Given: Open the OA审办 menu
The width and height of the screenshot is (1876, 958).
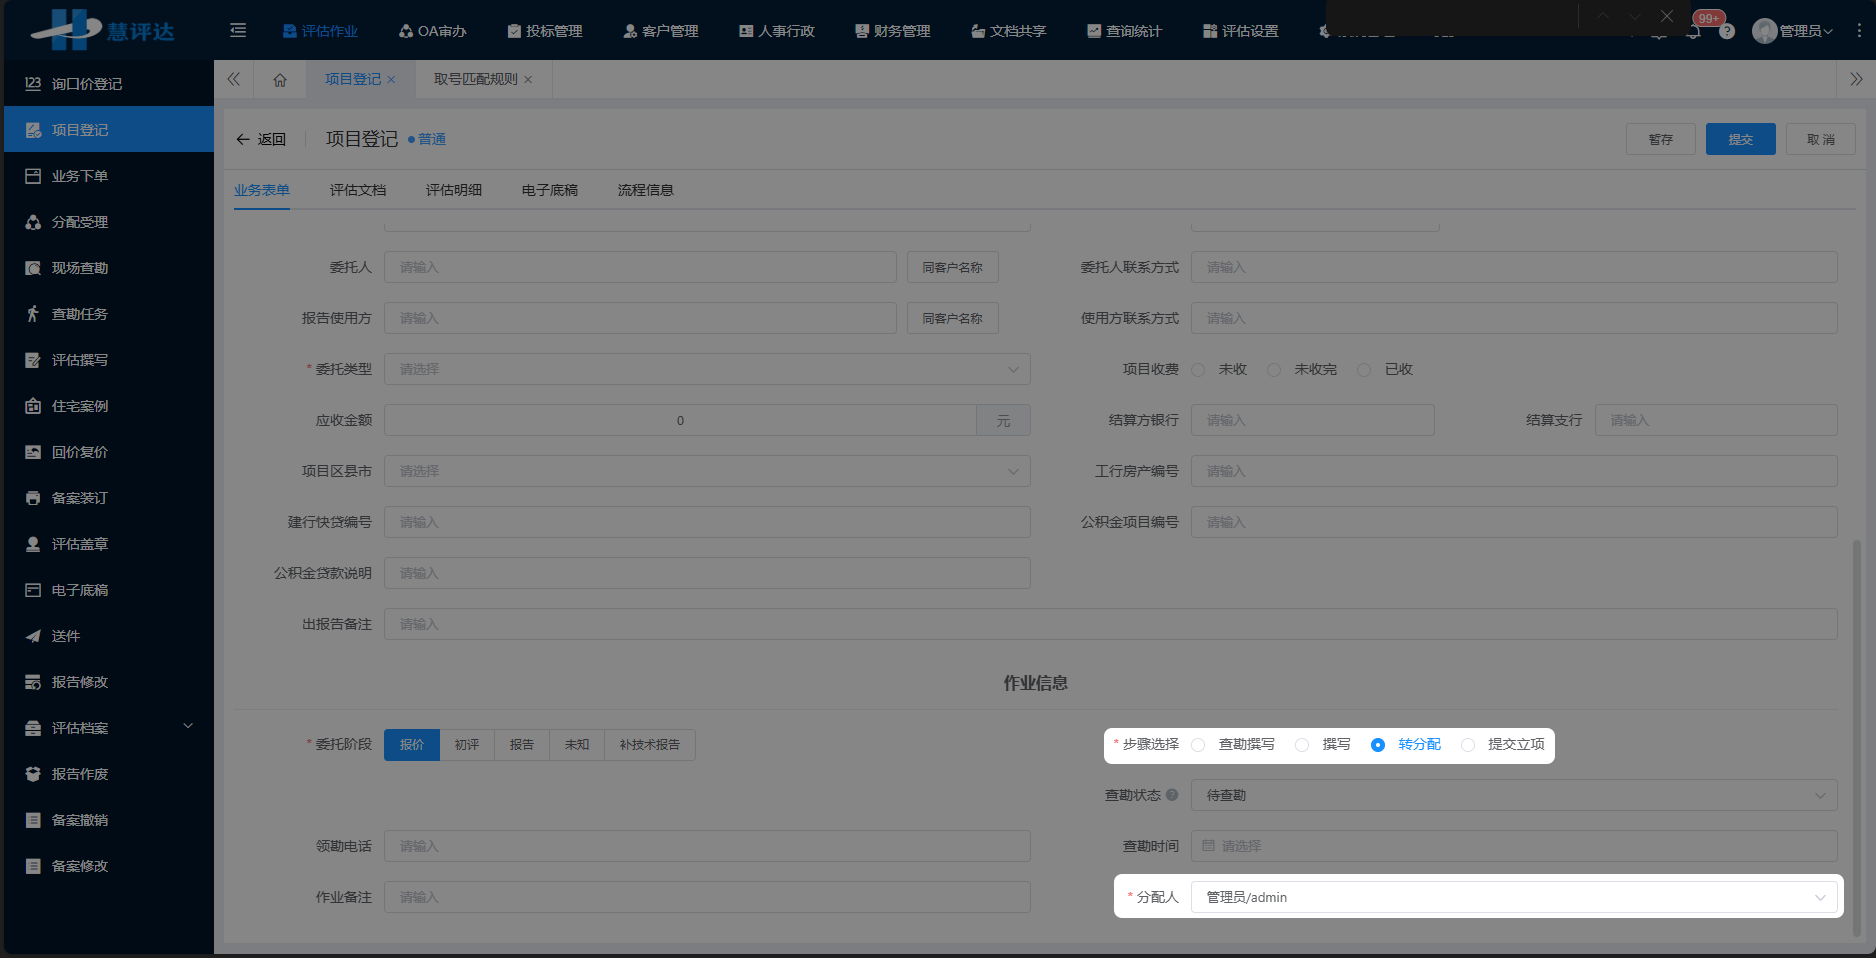Looking at the screenshot, I should click(x=434, y=31).
